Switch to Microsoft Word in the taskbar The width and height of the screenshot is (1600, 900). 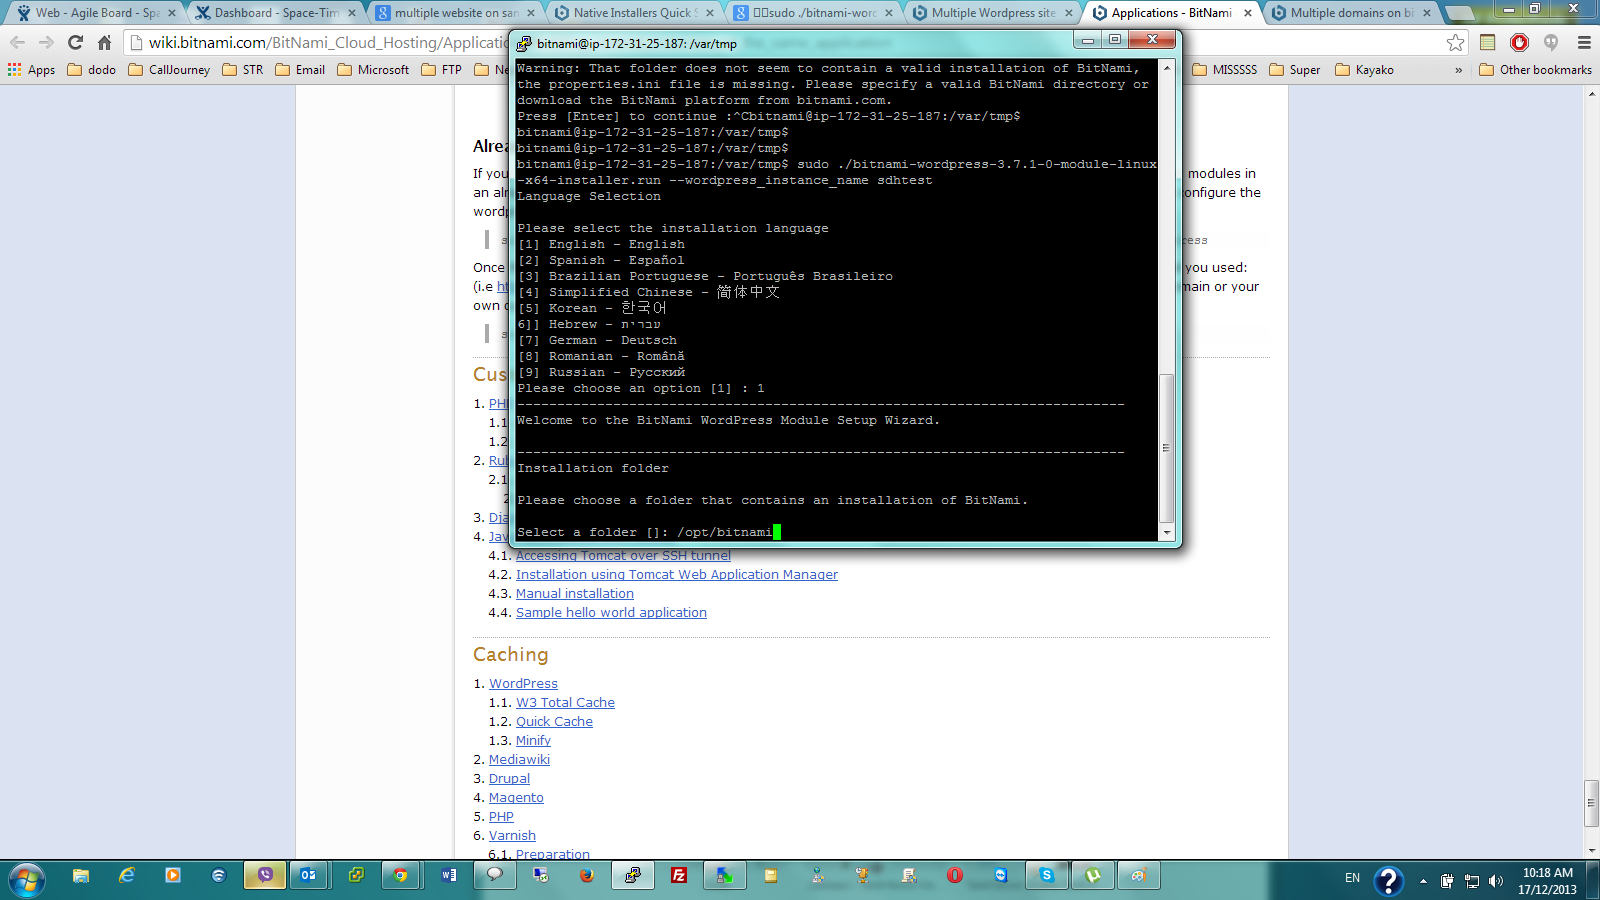tap(449, 876)
